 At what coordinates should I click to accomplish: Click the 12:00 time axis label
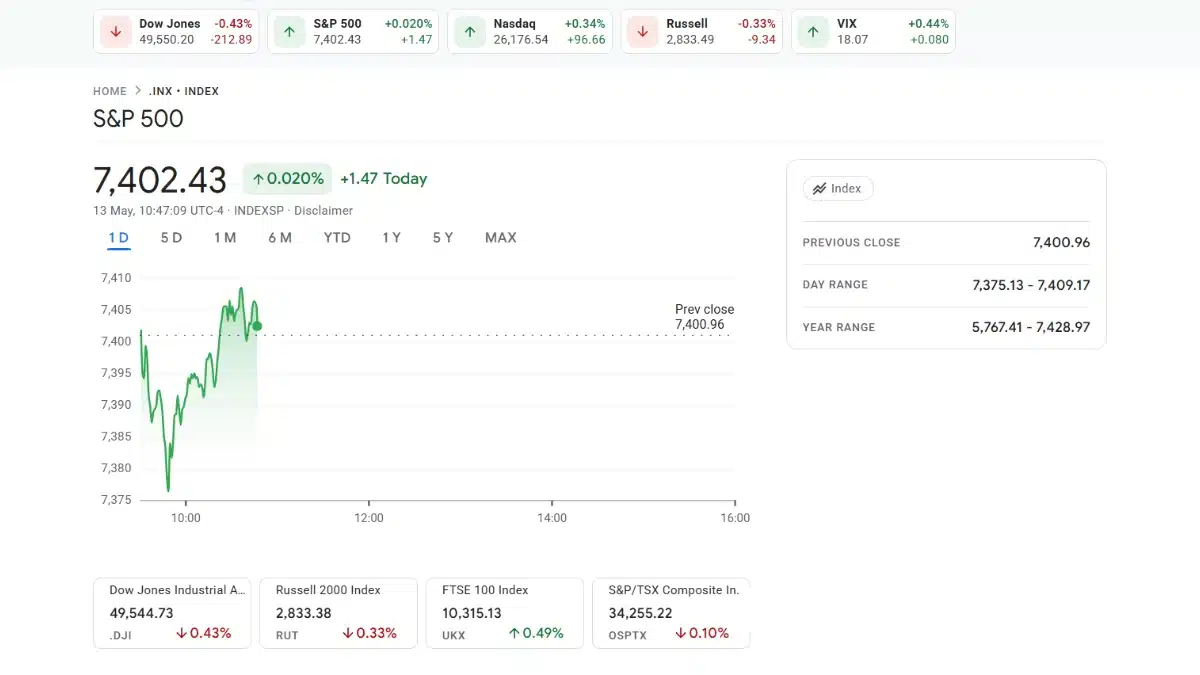(x=369, y=518)
